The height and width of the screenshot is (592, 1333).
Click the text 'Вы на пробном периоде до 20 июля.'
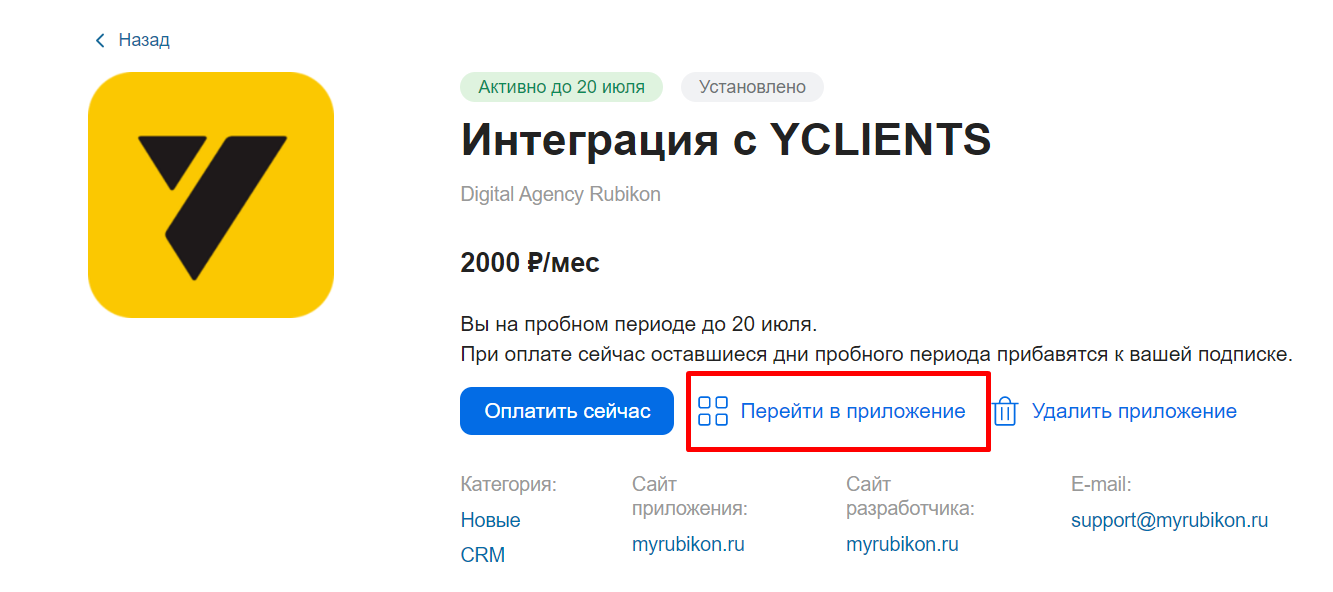[639, 325]
